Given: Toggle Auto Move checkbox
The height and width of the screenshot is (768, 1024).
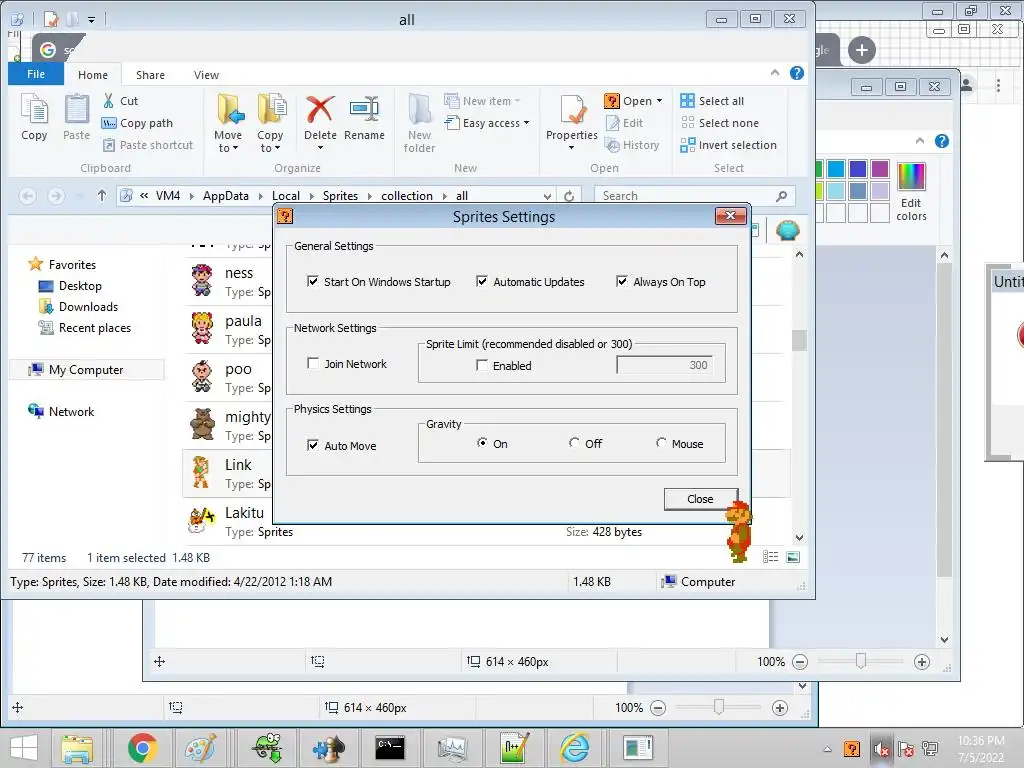Looking at the screenshot, I should click(x=313, y=445).
